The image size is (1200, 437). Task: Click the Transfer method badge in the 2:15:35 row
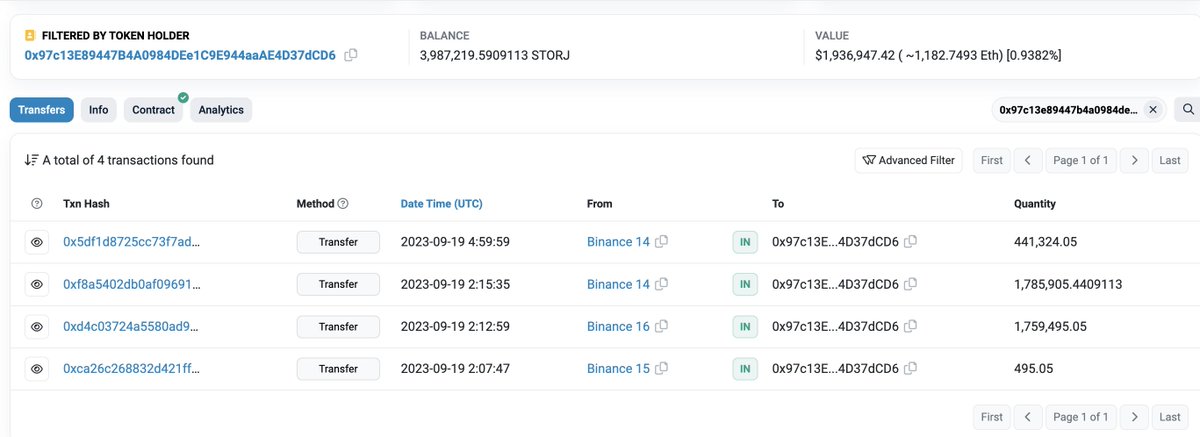[x=338, y=285]
